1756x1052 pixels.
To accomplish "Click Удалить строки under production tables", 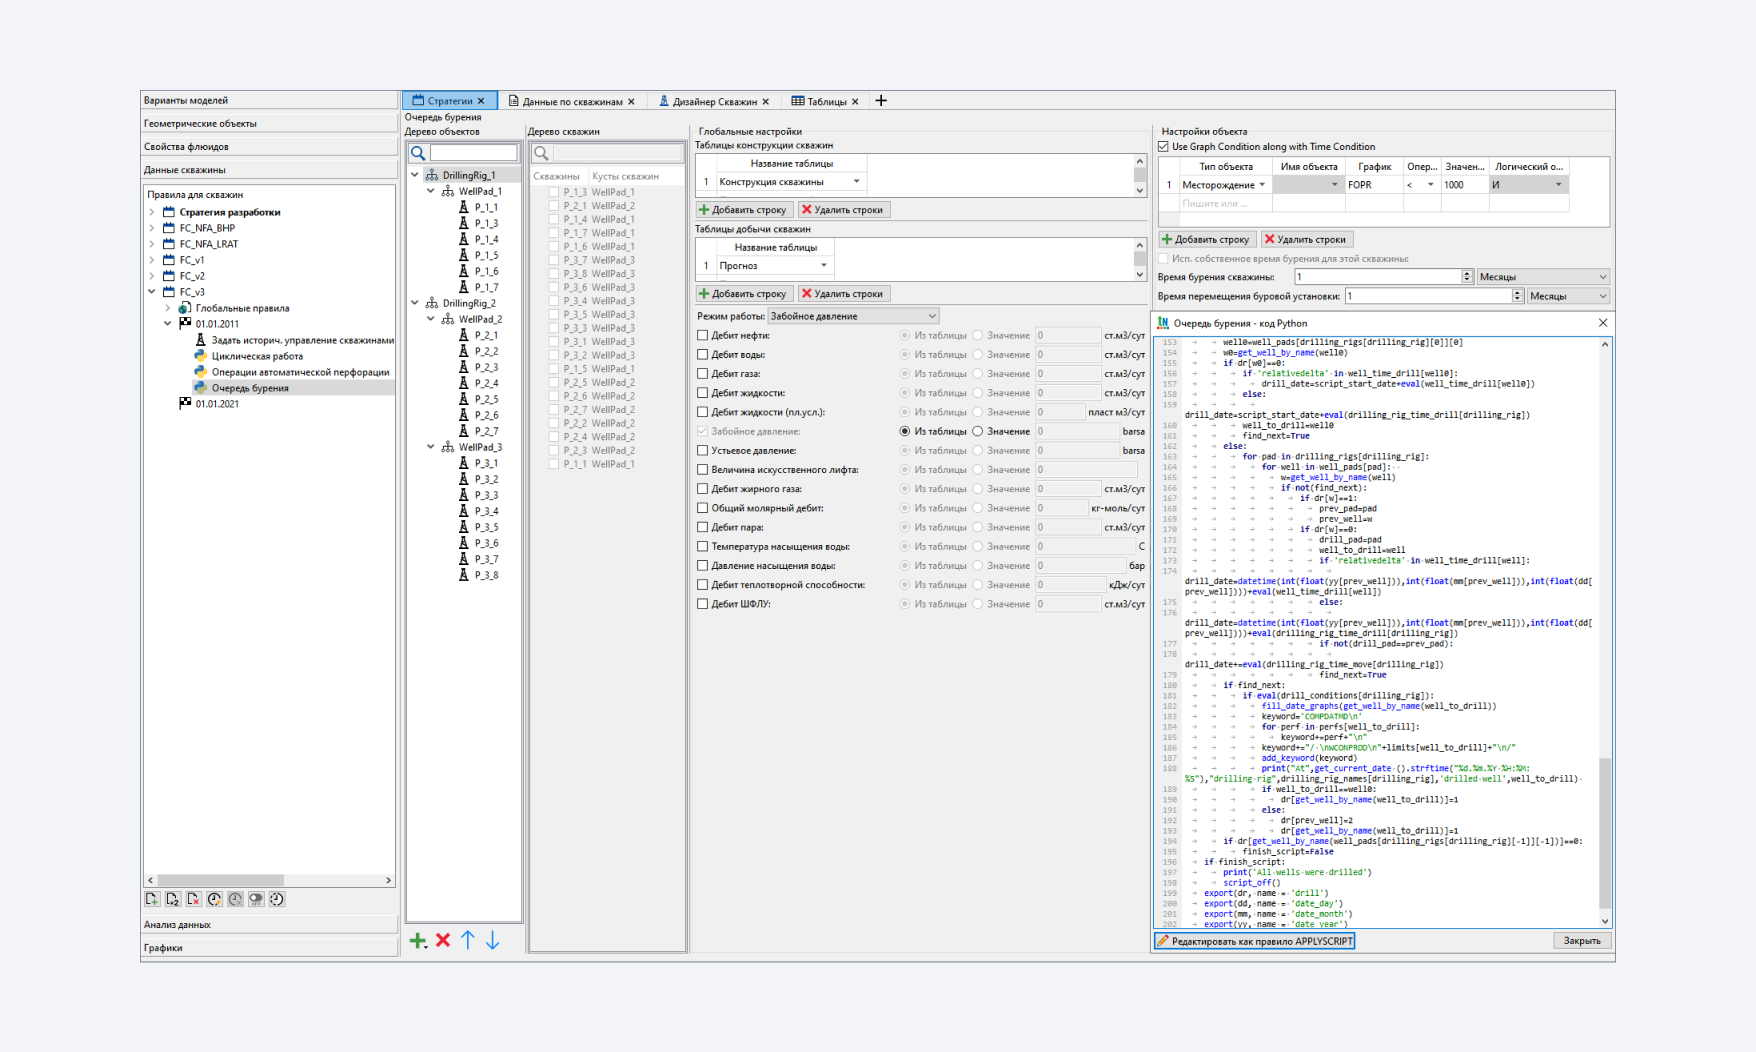I will [843, 294].
